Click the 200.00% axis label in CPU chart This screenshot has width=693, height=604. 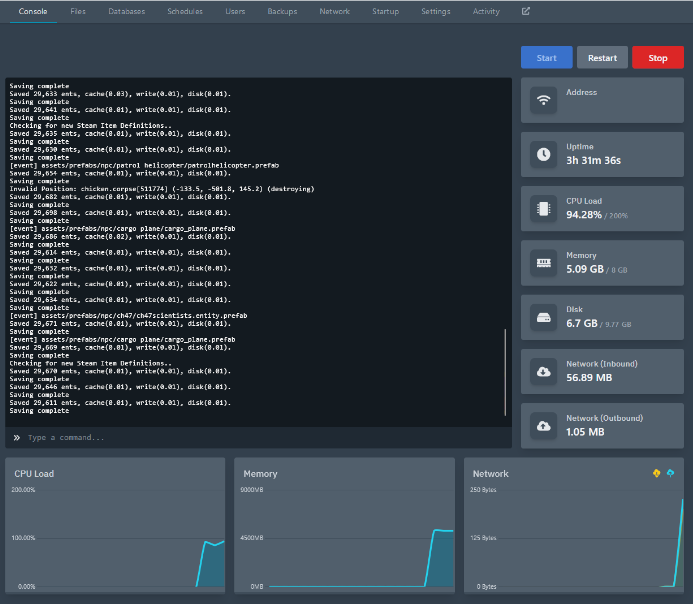(x=23, y=490)
